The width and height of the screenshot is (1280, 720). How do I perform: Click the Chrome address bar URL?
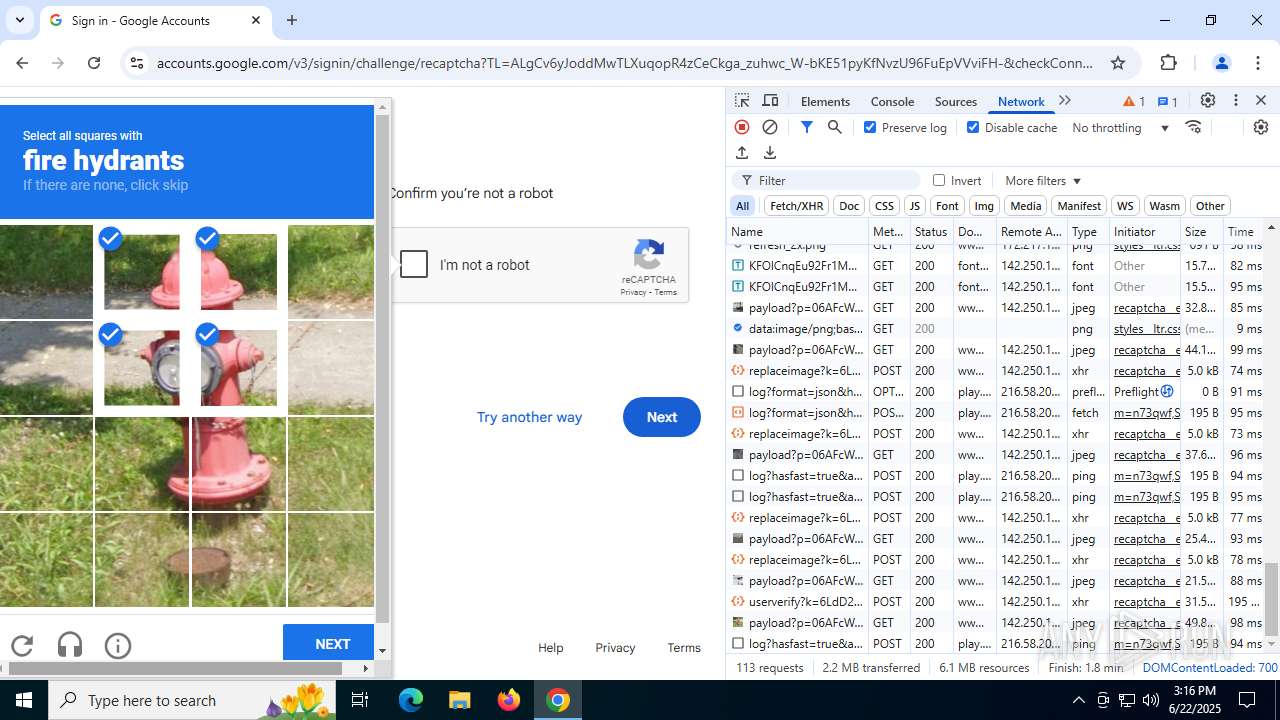(625, 63)
